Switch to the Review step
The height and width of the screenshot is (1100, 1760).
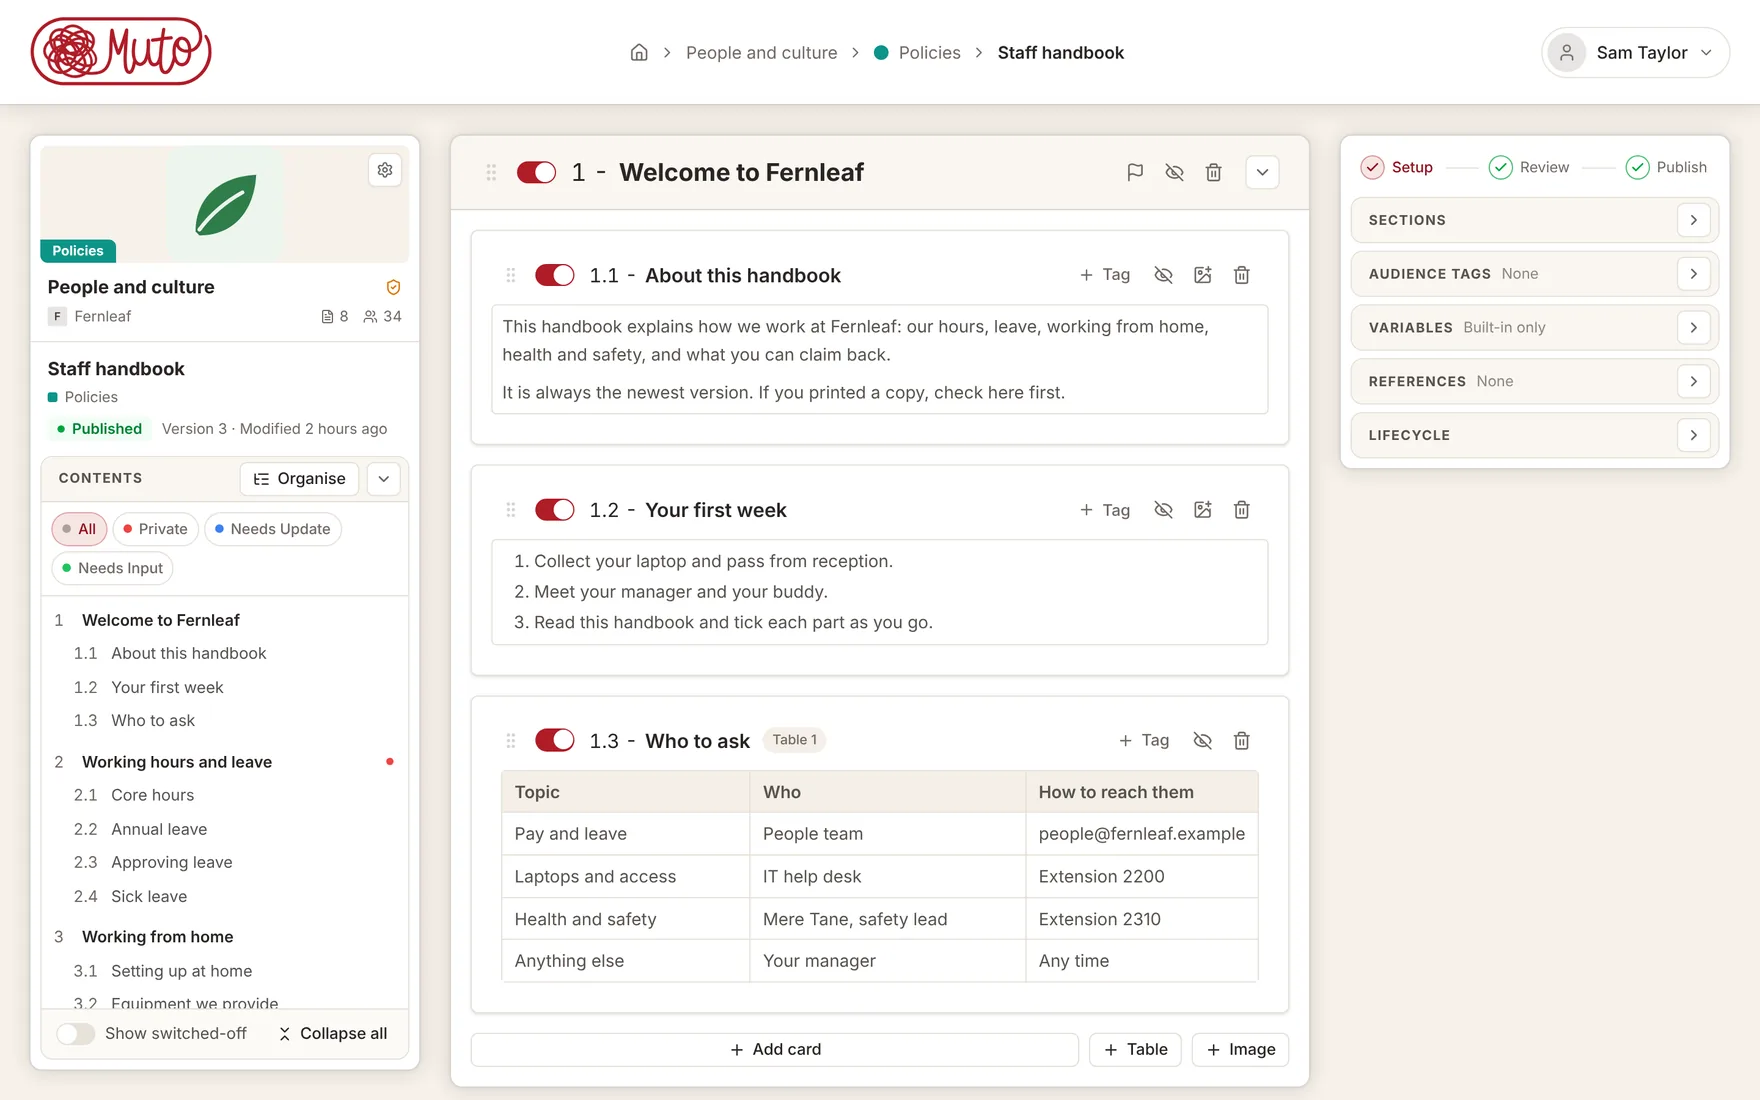1529,167
